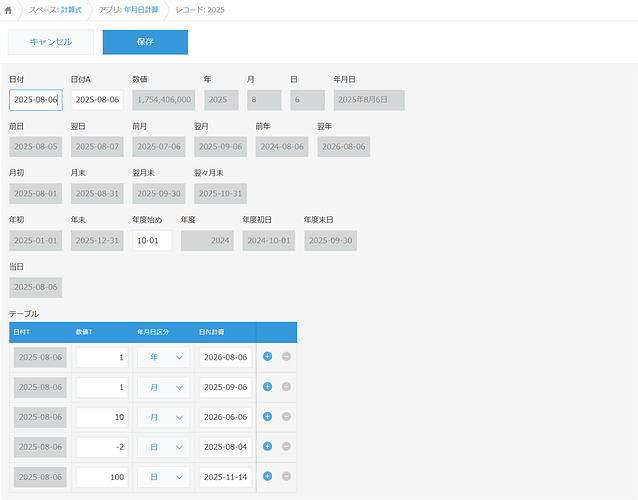Click the 日付 input field
638x500 pixels.
point(35,100)
